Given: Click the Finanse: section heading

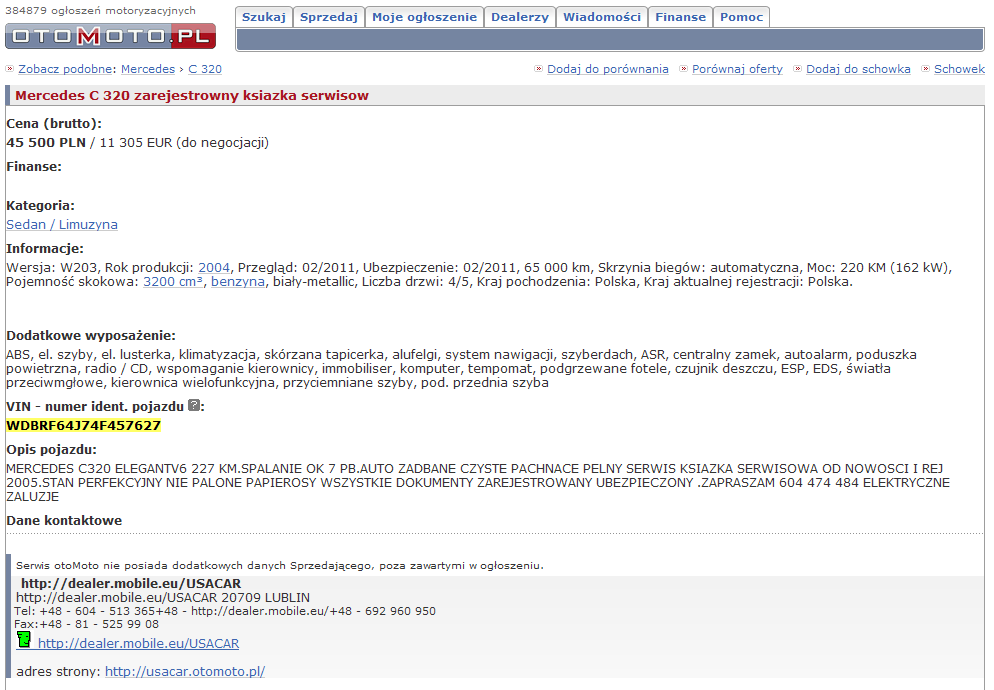Looking at the screenshot, I should tap(34, 167).
